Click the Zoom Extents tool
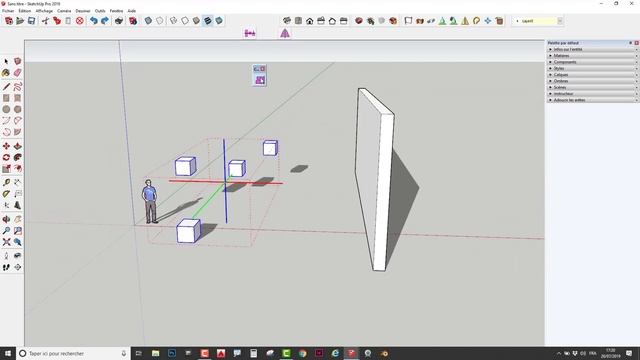 [x=6, y=242]
